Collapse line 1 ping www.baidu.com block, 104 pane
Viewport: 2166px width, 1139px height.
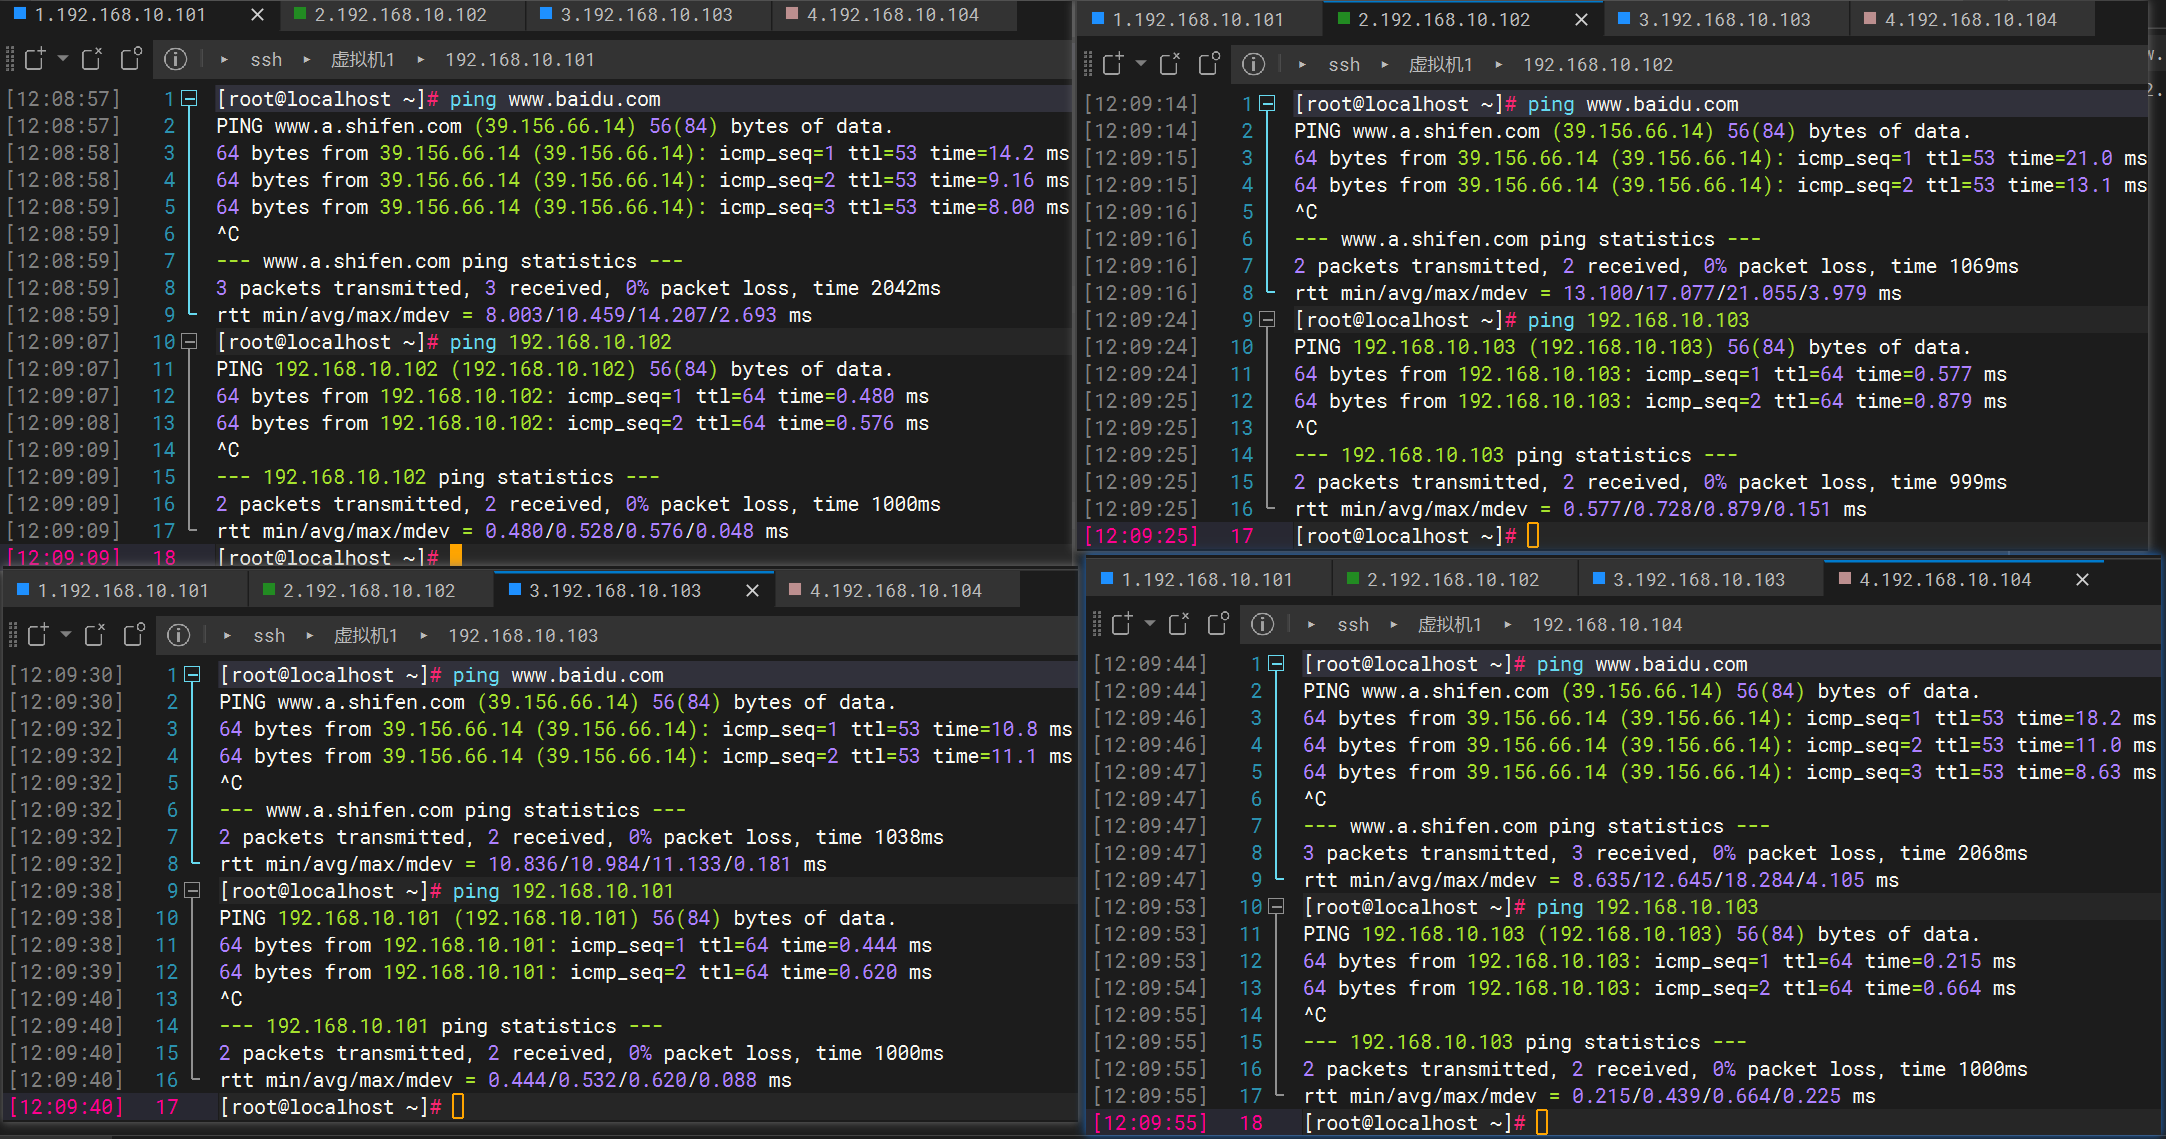pos(1276,664)
